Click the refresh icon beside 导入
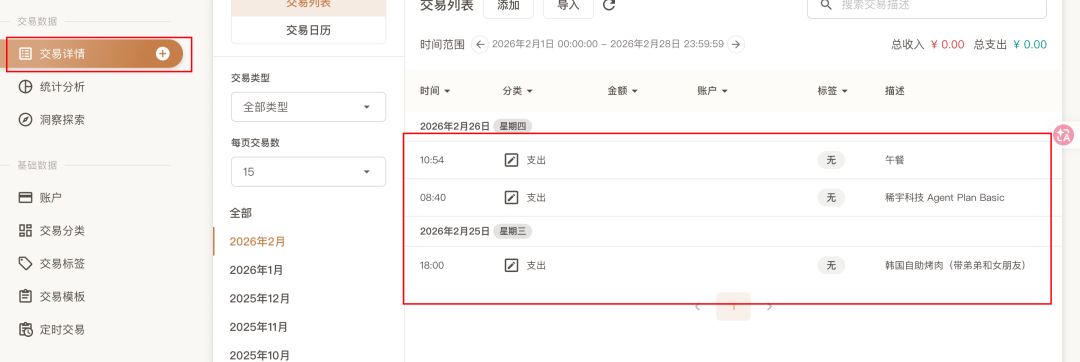1080x362 pixels. point(609,6)
